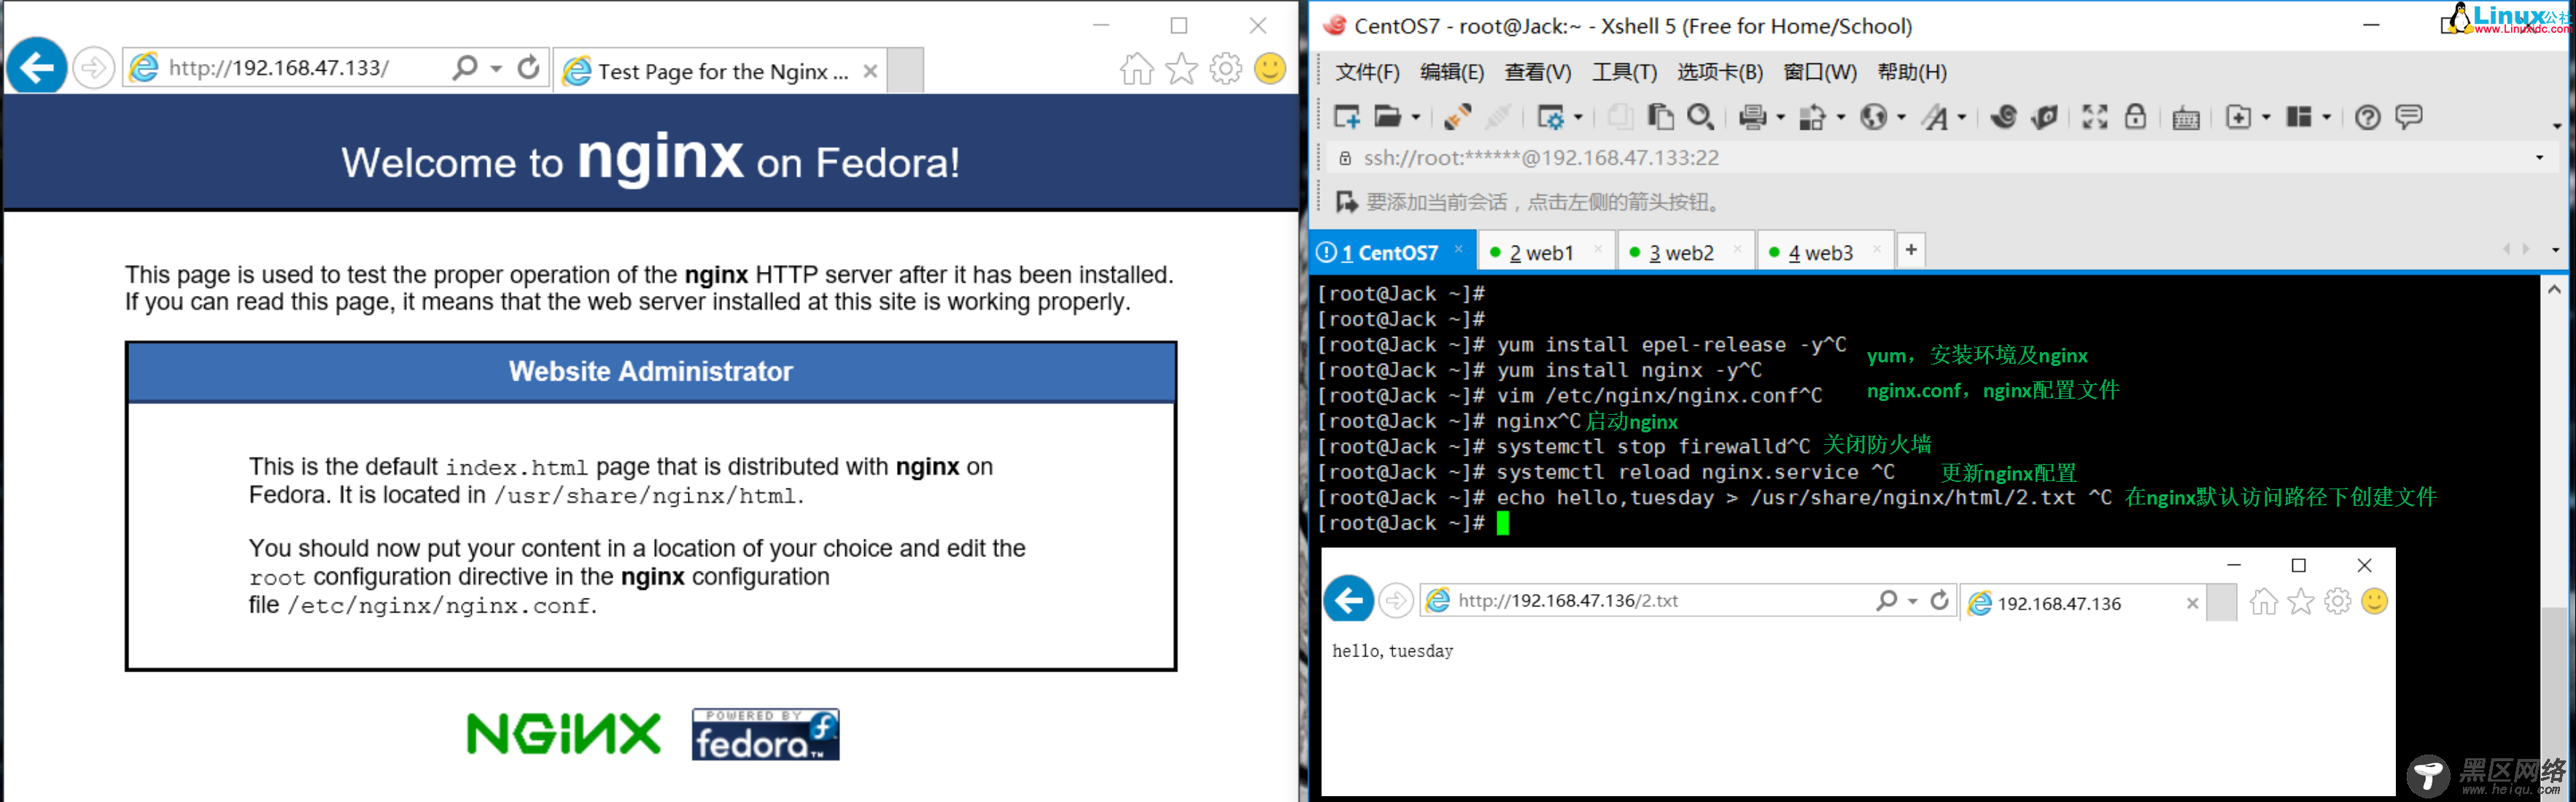The image size is (2576, 802).
Task: Click the Xshell file transfer icon
Action: 1812,117
